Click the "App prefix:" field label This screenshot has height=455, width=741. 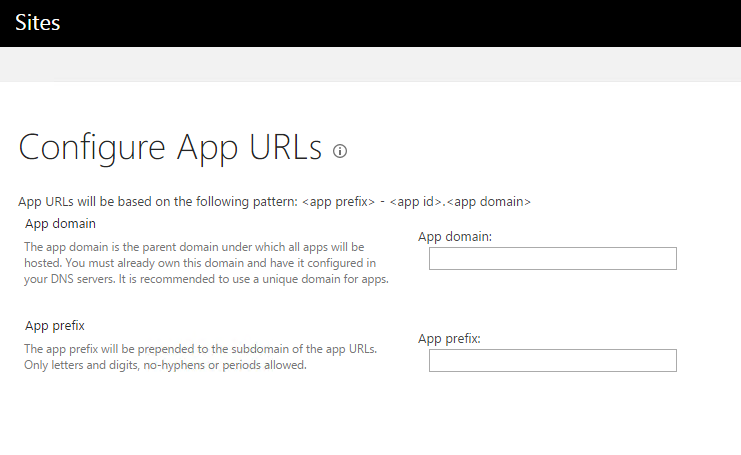(x=449, y=339)
